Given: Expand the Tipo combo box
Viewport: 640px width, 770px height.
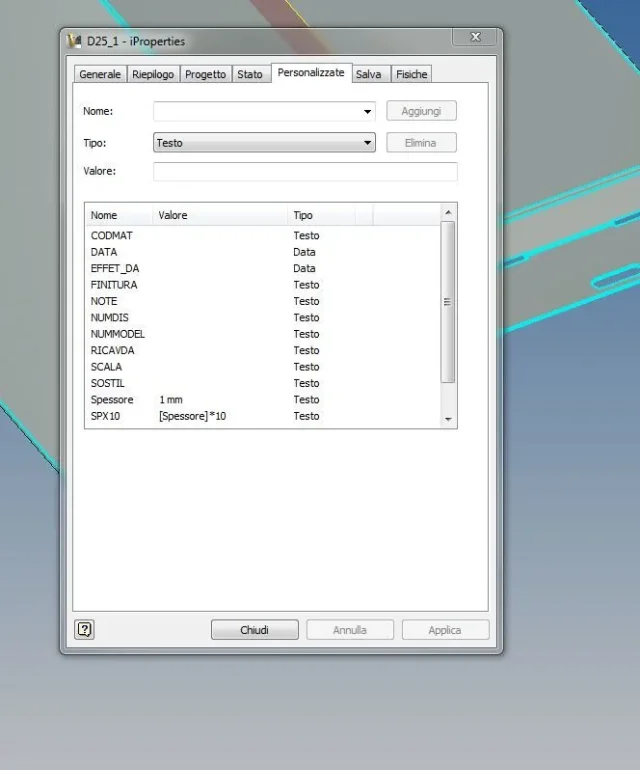Looking at the screenshot, I should pos(367,143).
